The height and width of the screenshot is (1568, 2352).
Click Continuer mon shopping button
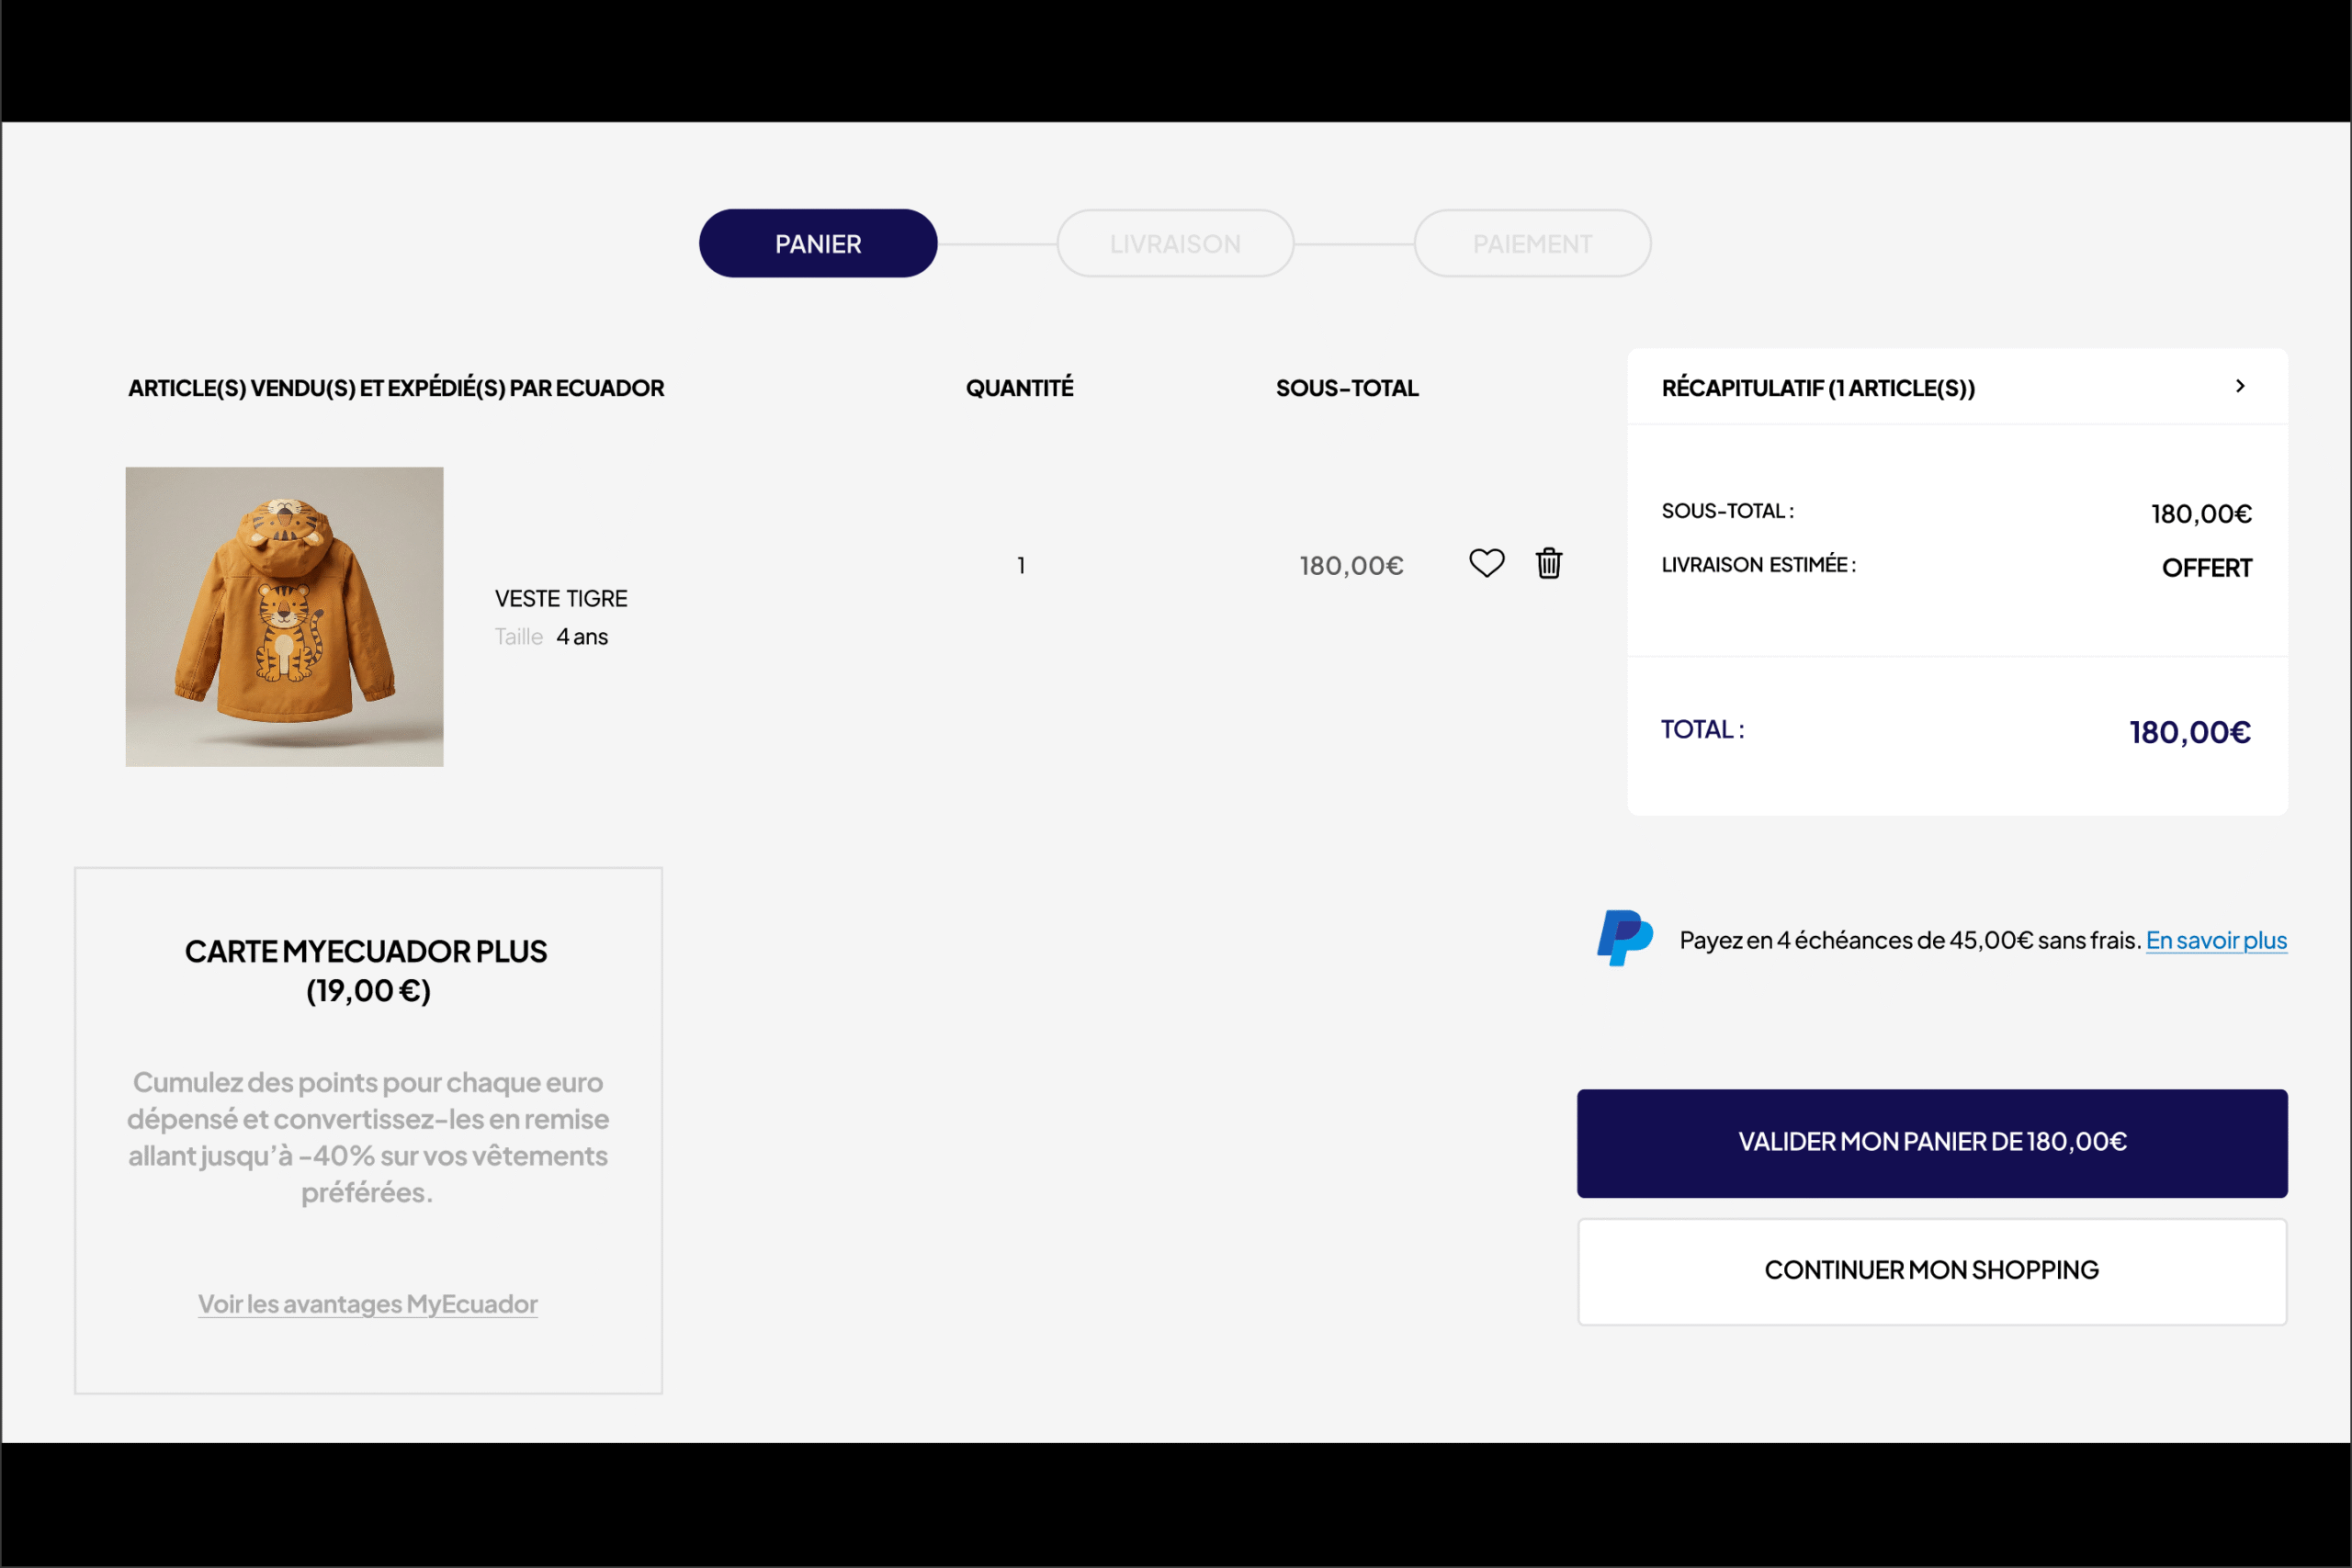point(1931,1271)
